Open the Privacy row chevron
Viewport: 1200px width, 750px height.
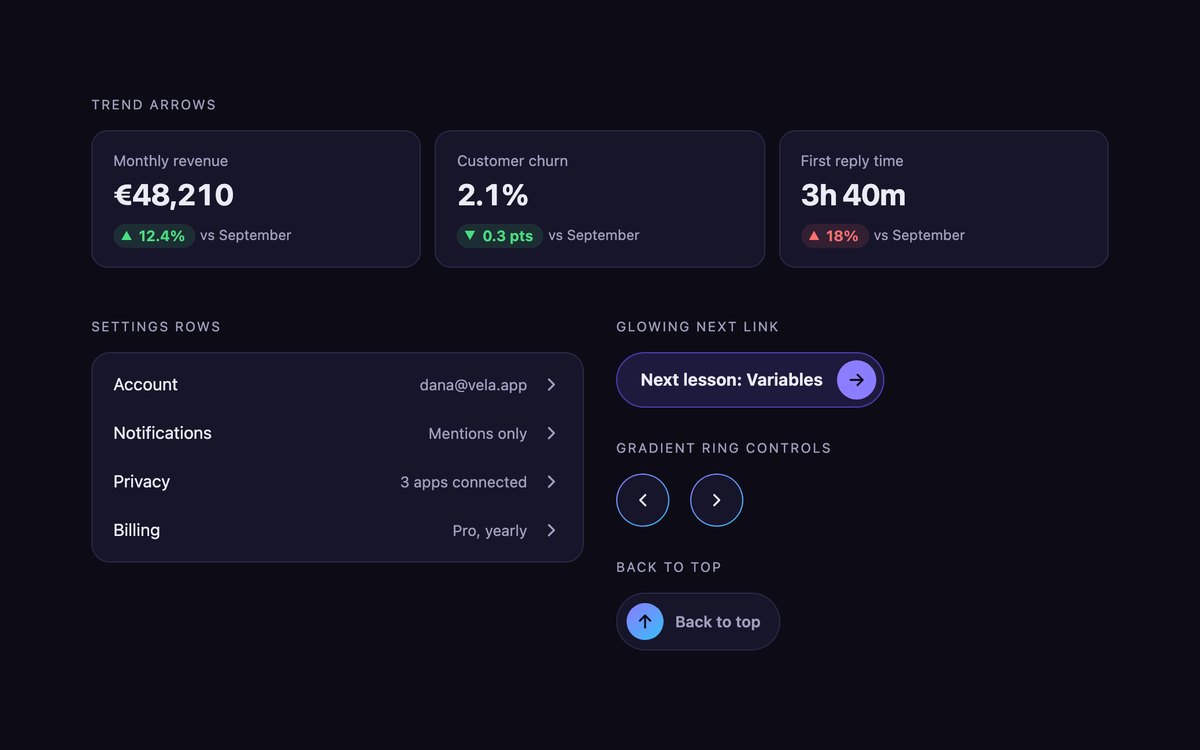(551, 482)
